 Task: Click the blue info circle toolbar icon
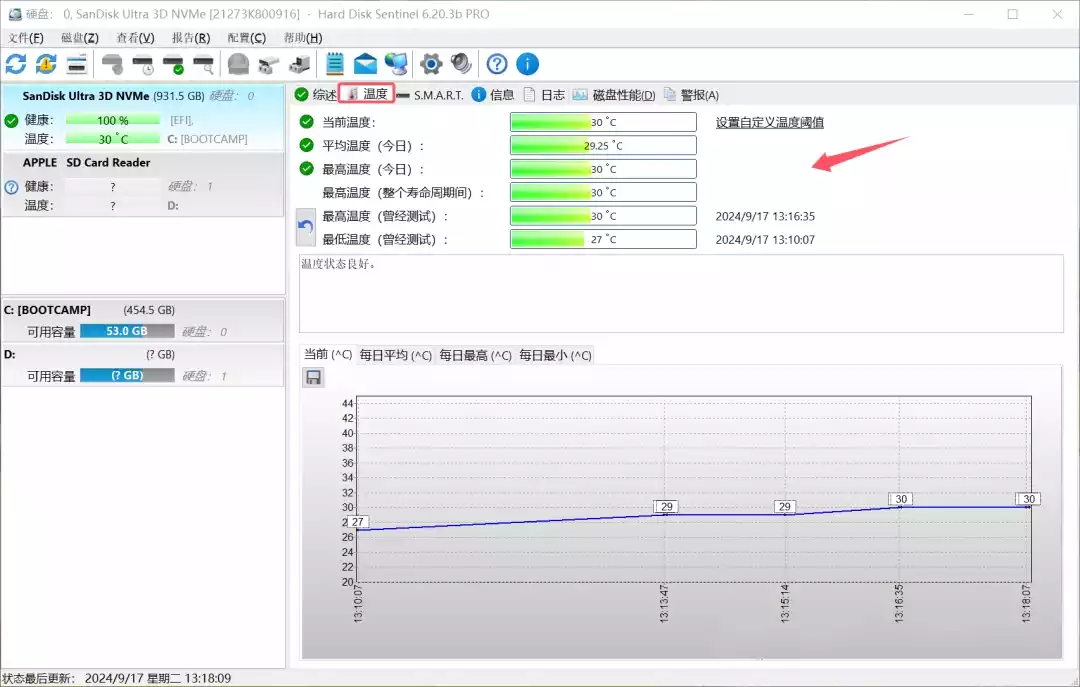pyautogui.click(x=527, y=64)
